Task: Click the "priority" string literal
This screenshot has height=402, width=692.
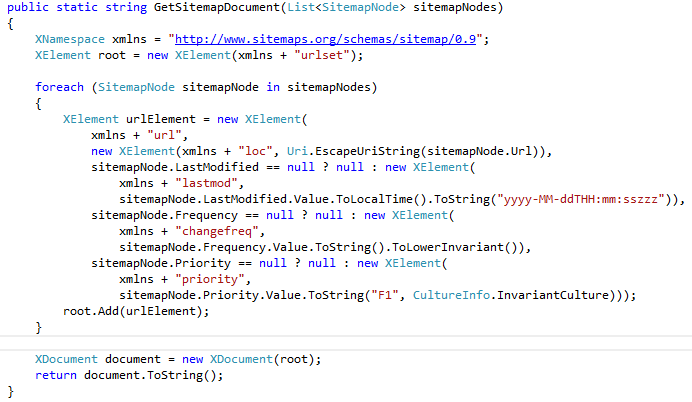Action: [210, 279]
